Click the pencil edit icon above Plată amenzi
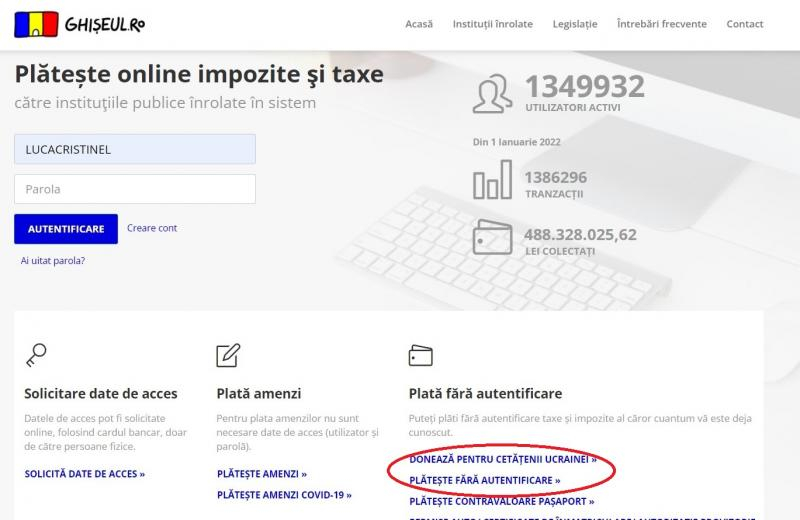This screenshot has height=520, width=800. (x=228, y=354)
